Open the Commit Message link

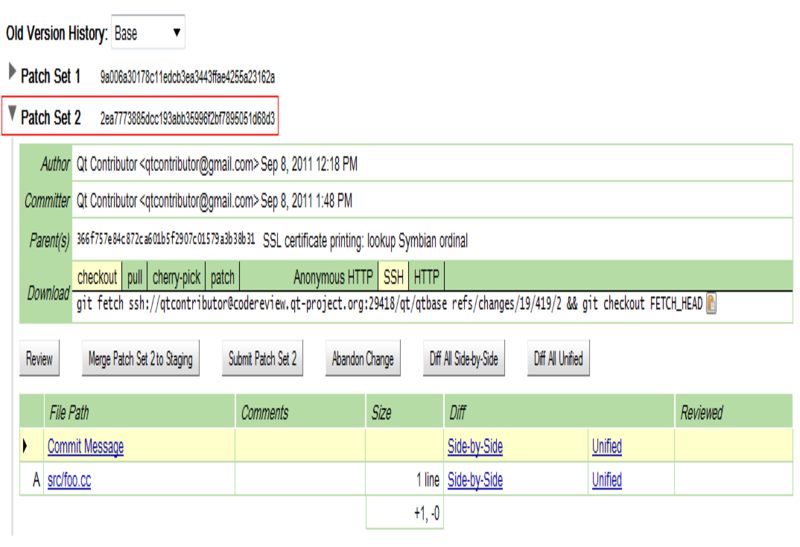(85, 448)
